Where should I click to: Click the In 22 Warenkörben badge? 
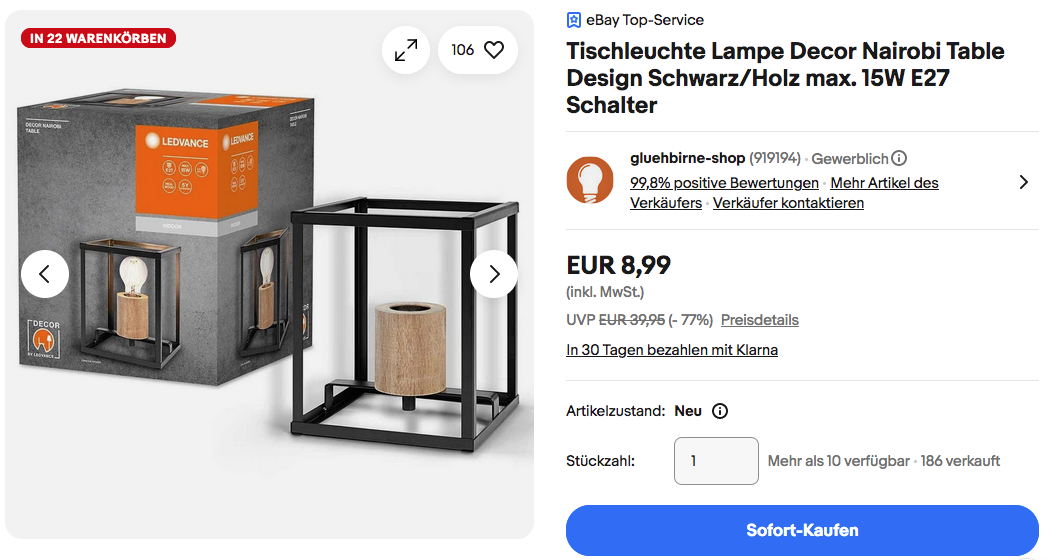[98, 38]
